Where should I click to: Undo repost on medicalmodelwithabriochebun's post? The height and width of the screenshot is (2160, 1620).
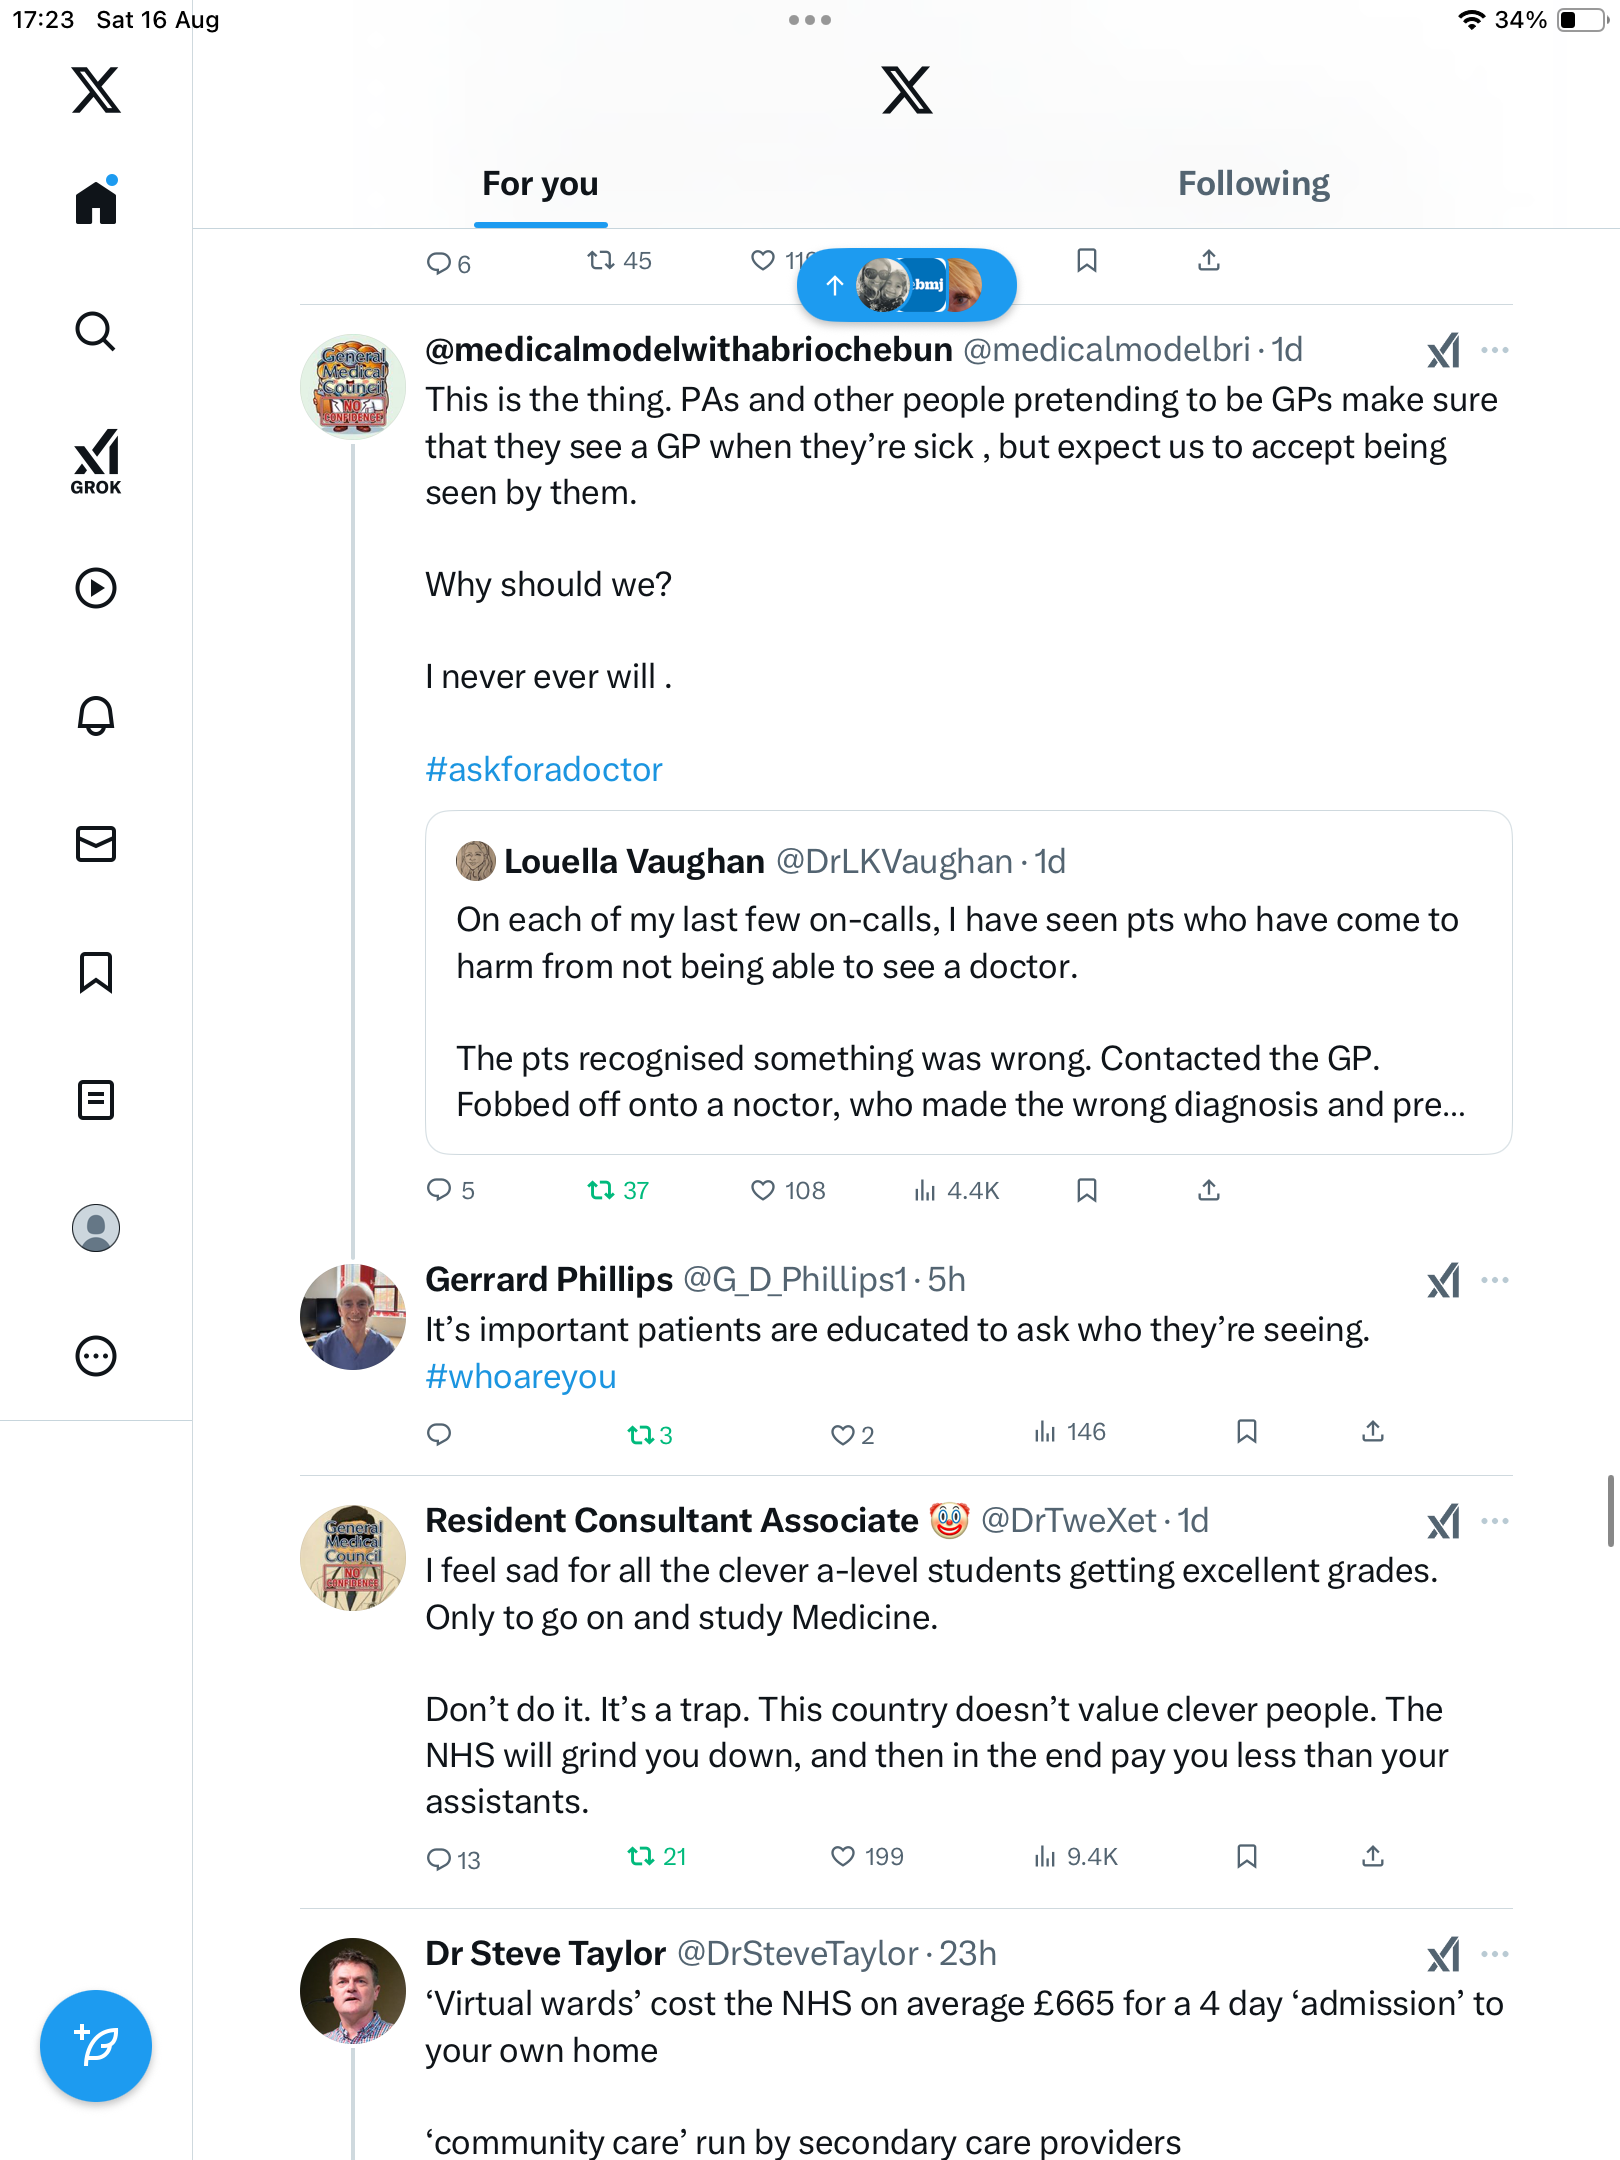(601, 1190)
